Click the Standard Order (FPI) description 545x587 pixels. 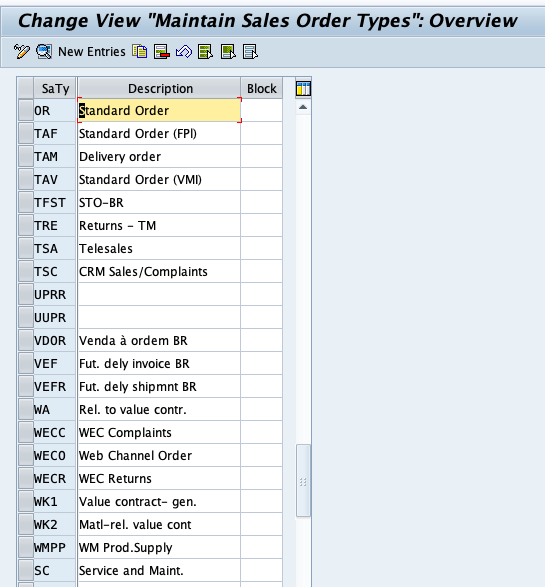[159, 133]
